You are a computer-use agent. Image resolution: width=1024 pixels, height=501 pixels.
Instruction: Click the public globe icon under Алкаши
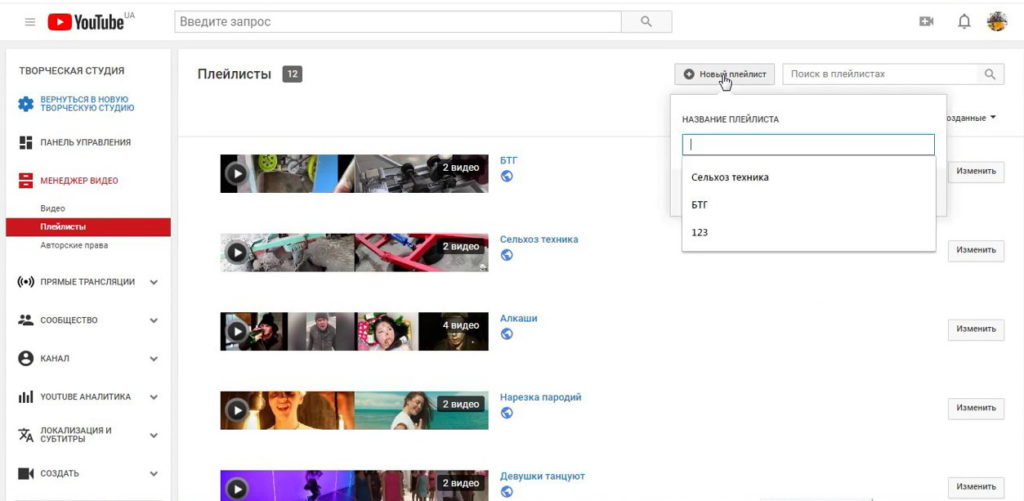pos(507,334)
